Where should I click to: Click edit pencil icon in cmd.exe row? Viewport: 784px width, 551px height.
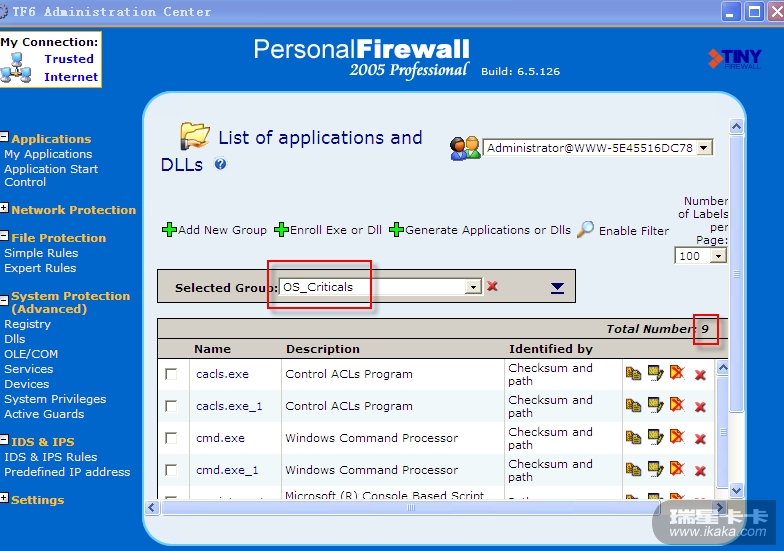655,437
